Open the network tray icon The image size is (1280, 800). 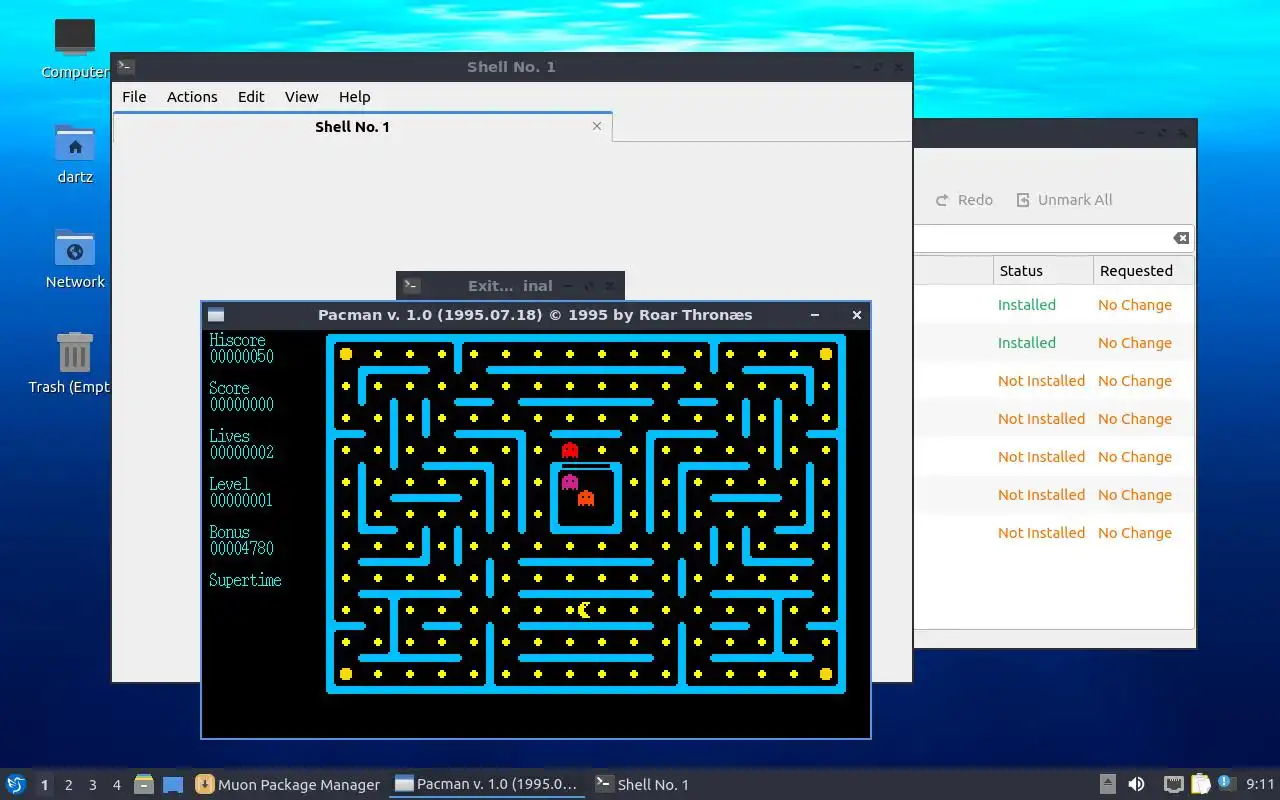click(x=1174, y=785)
